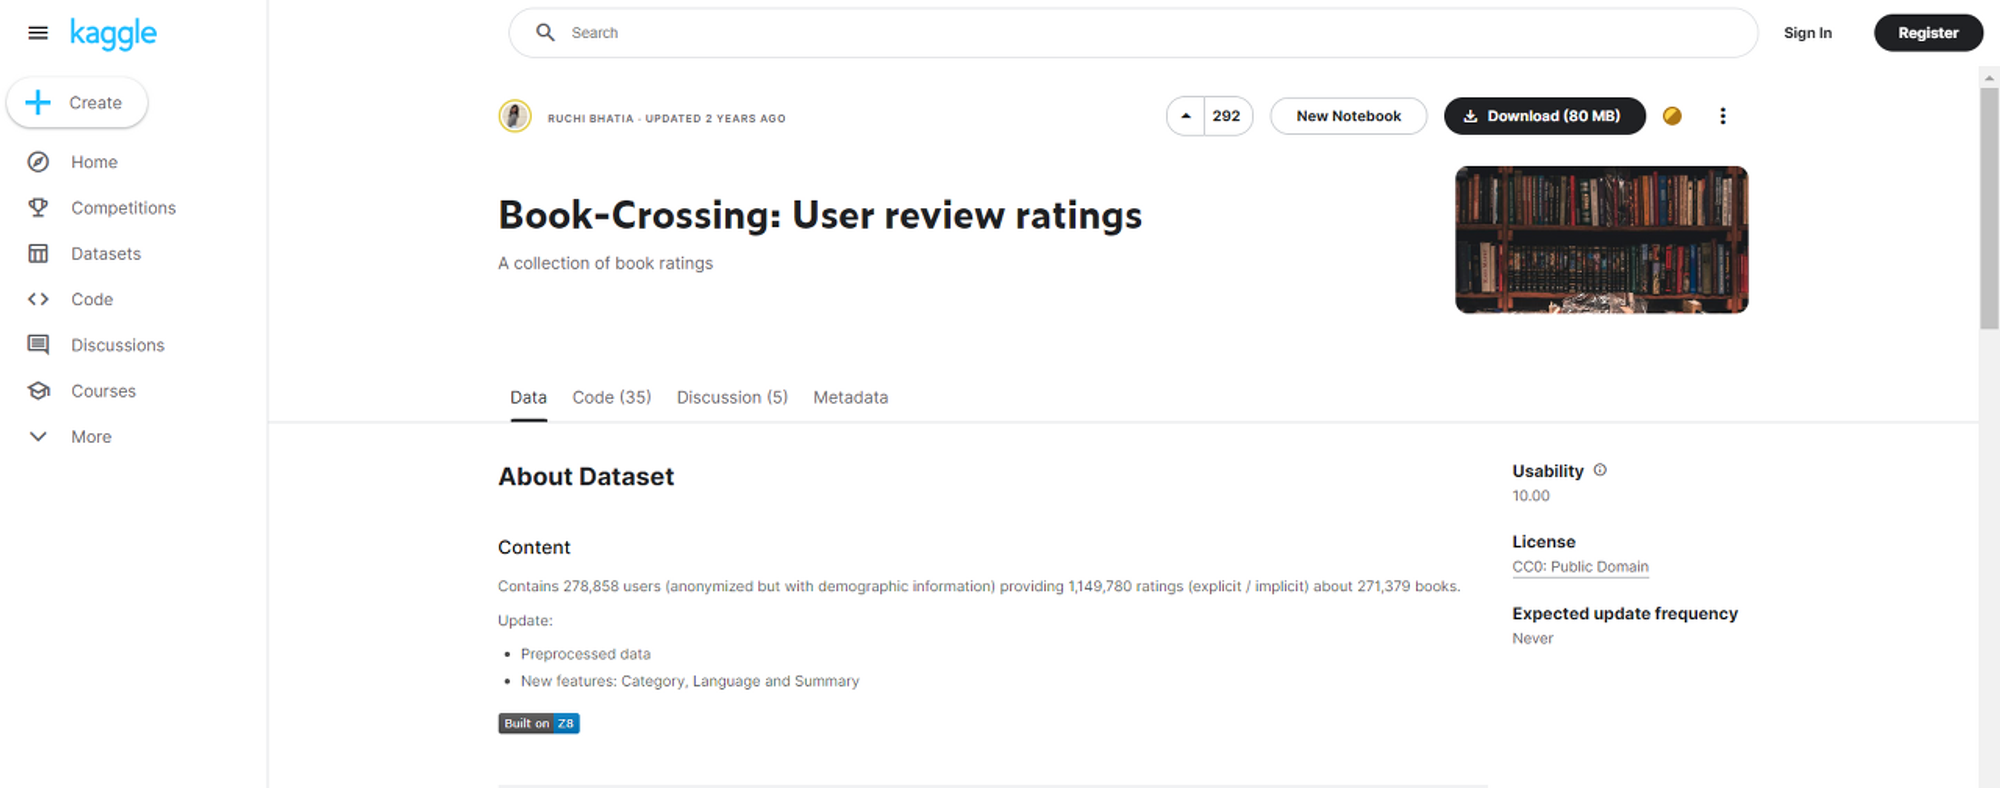Click the Usability value 10.00

(x=1531, y=496)
